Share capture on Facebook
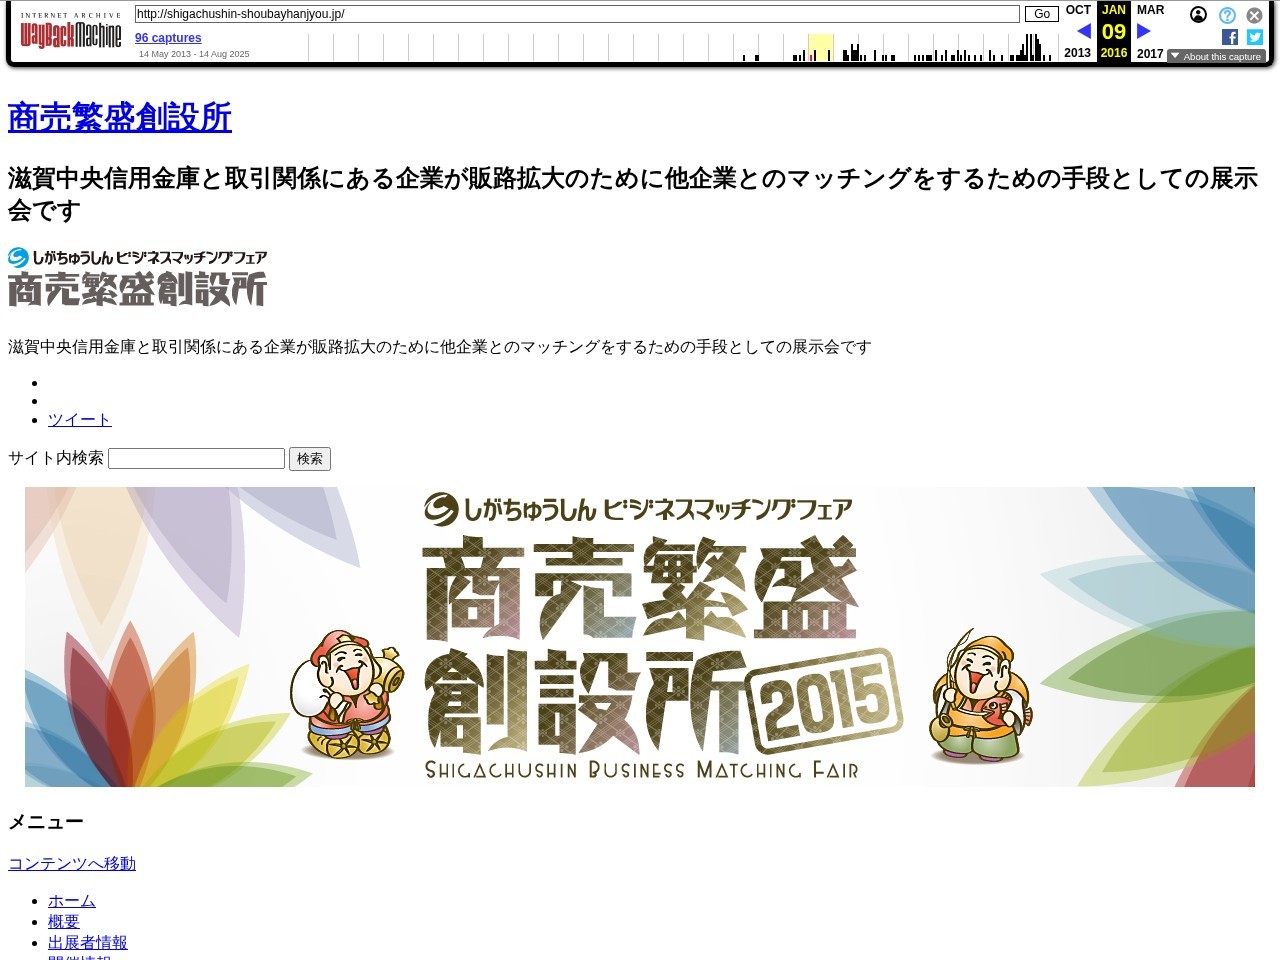Image resolution: width=1280 pixels, height=960 pixels. 1230,37
